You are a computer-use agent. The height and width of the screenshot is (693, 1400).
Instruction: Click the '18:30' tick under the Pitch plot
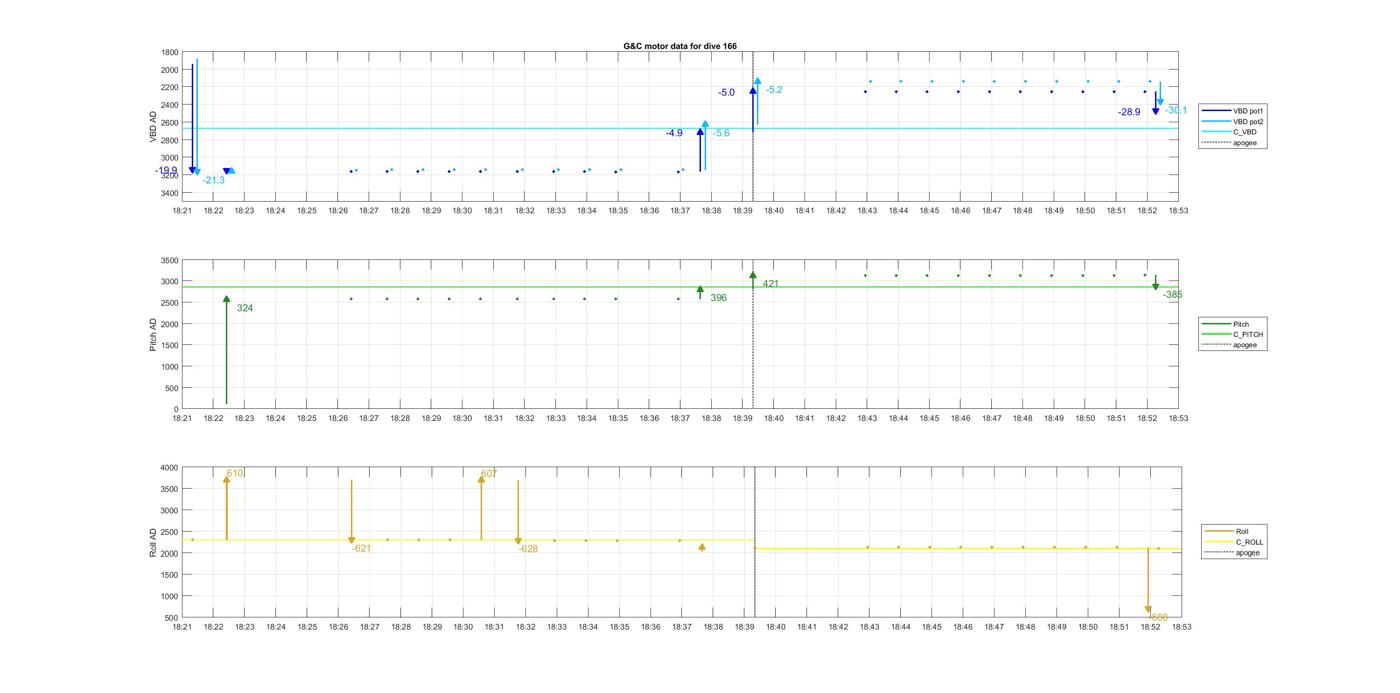462,419
